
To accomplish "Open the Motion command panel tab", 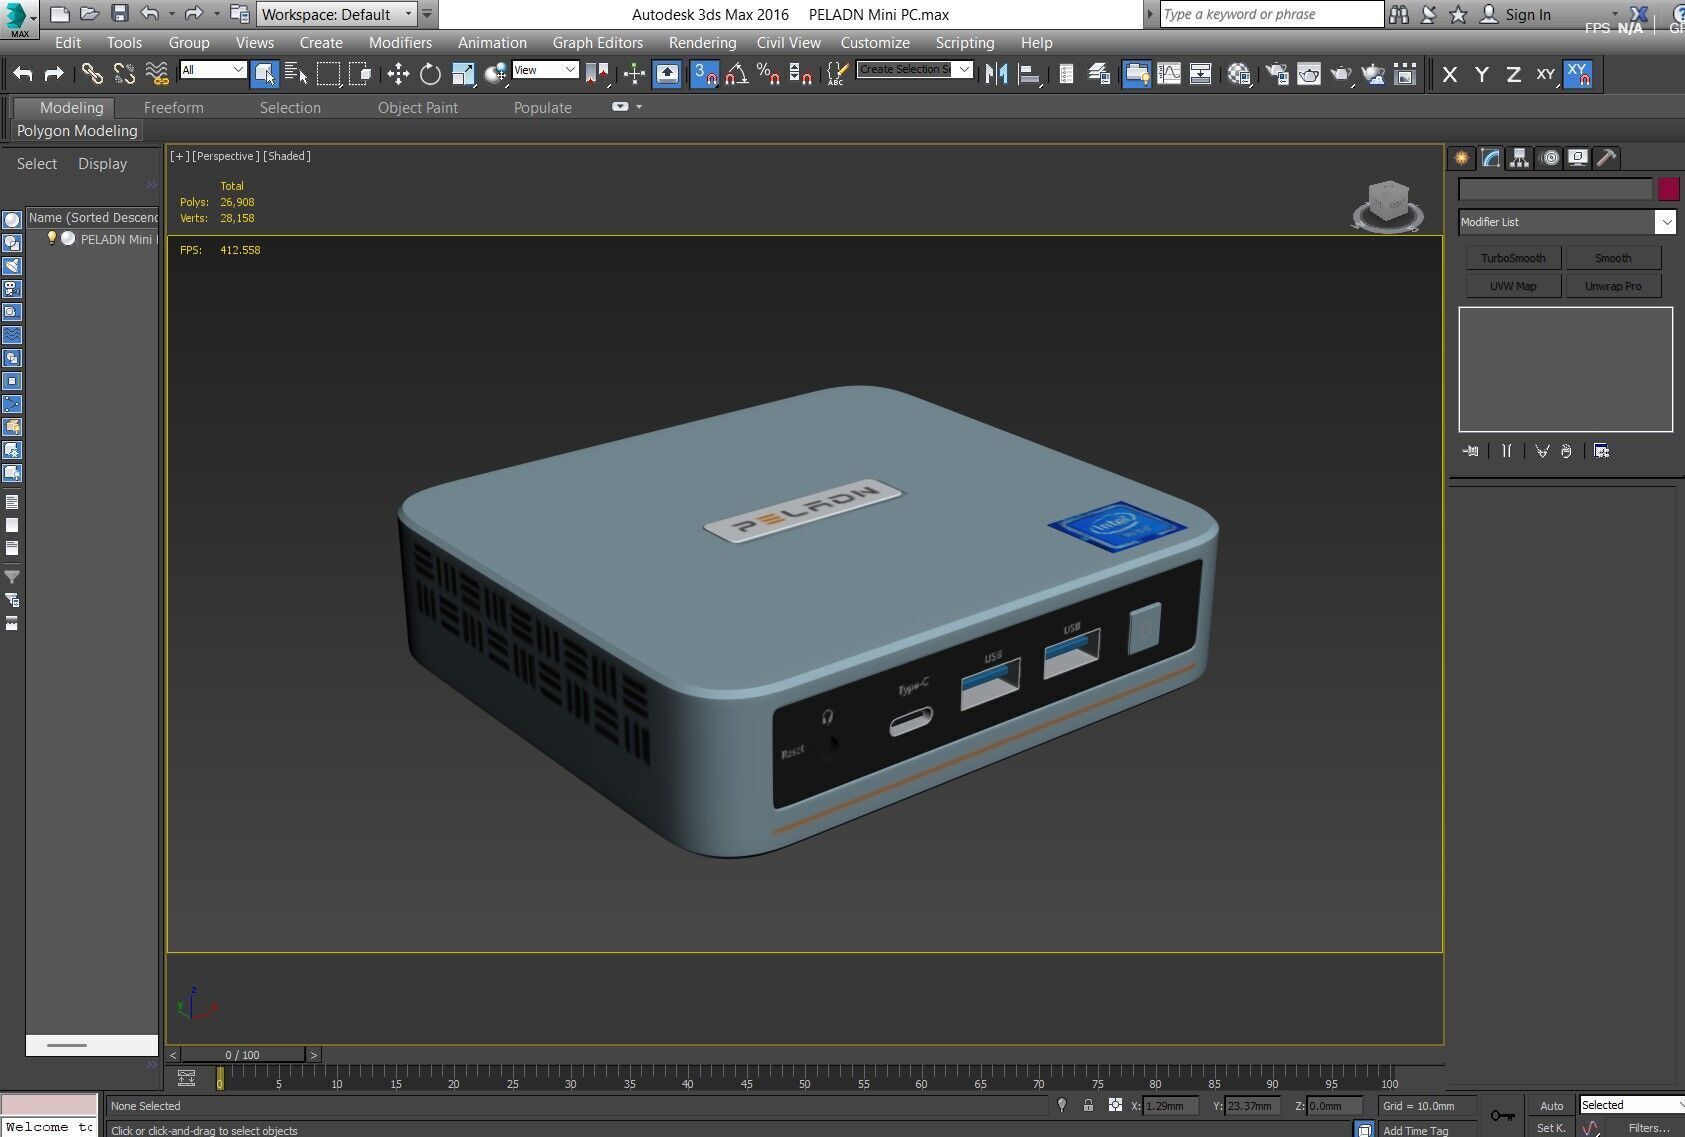I will pyautogui.click(x=1550, y=158).
